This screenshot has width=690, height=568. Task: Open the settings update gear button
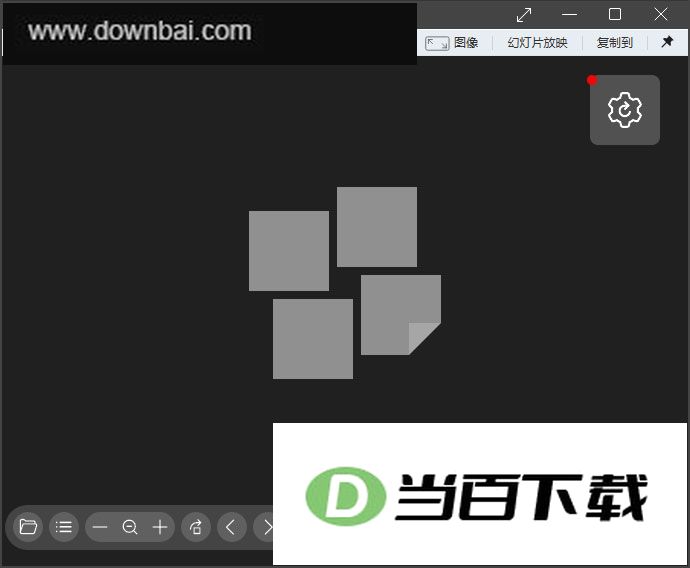click(624, 110)
